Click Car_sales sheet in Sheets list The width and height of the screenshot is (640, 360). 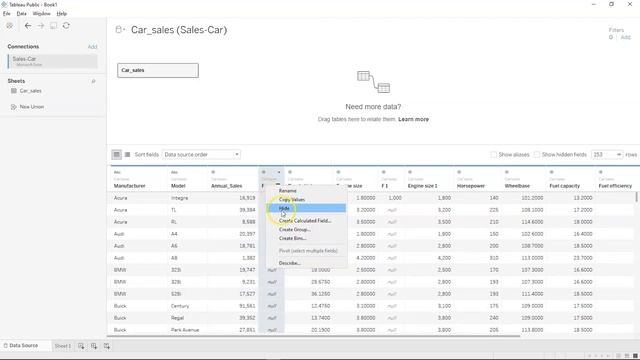[x=31, y=91]
